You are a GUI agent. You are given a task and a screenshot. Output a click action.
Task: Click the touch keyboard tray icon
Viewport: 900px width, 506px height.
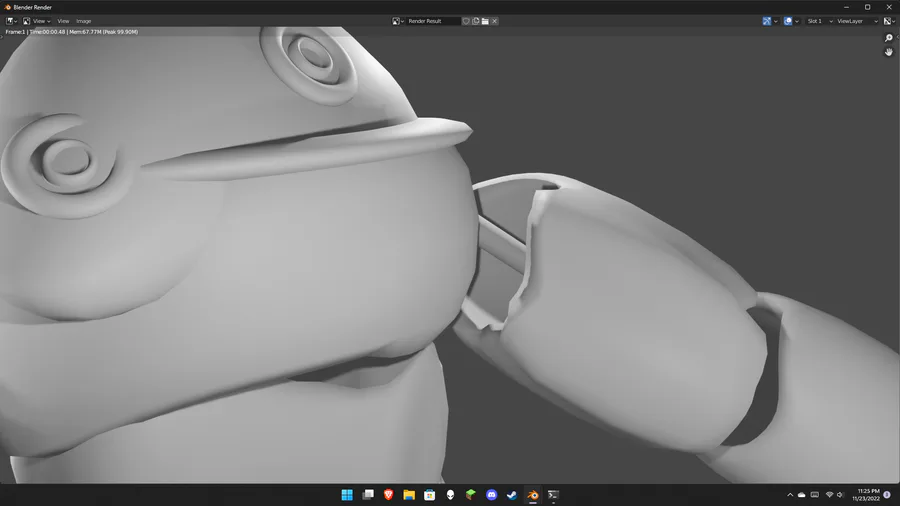point(814,495)
